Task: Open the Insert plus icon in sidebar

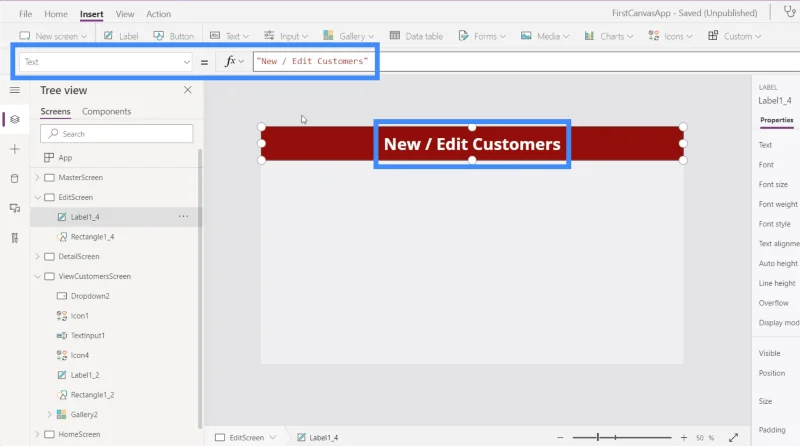Action: point(15,149)
